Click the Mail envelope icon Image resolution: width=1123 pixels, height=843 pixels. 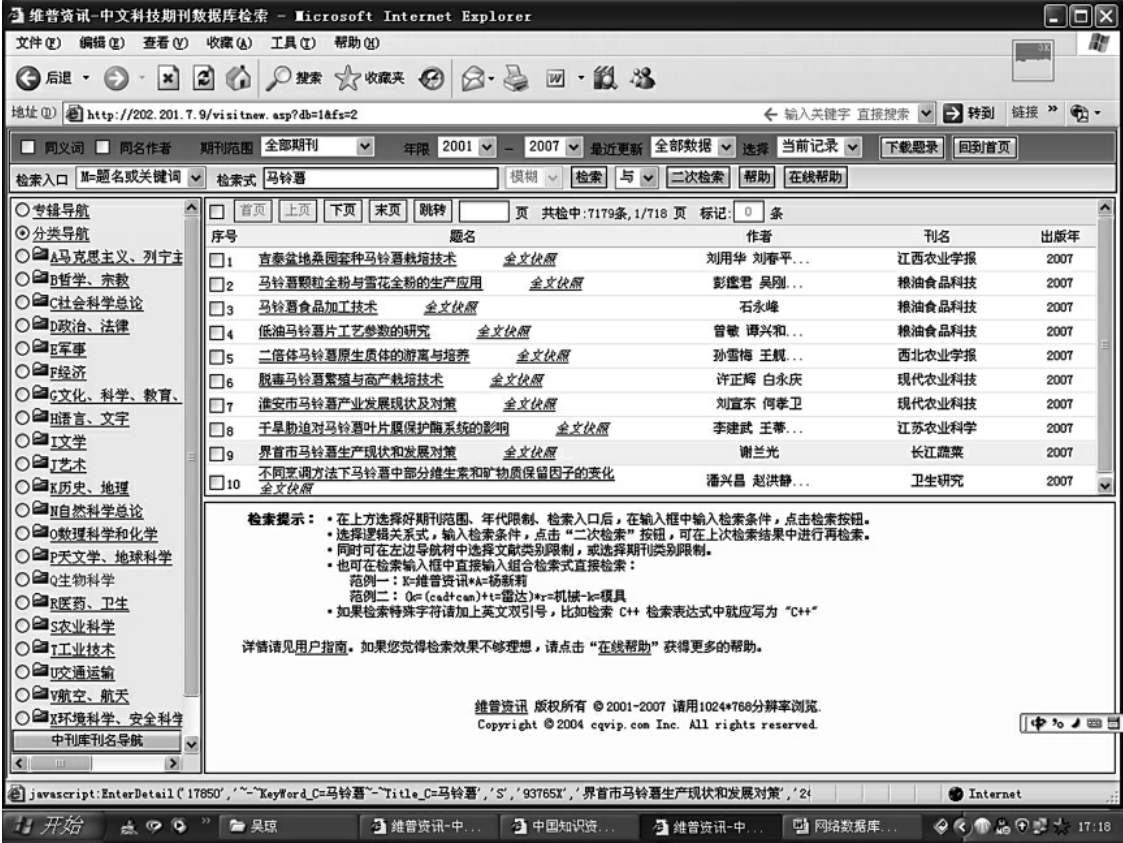coord(473,78)
